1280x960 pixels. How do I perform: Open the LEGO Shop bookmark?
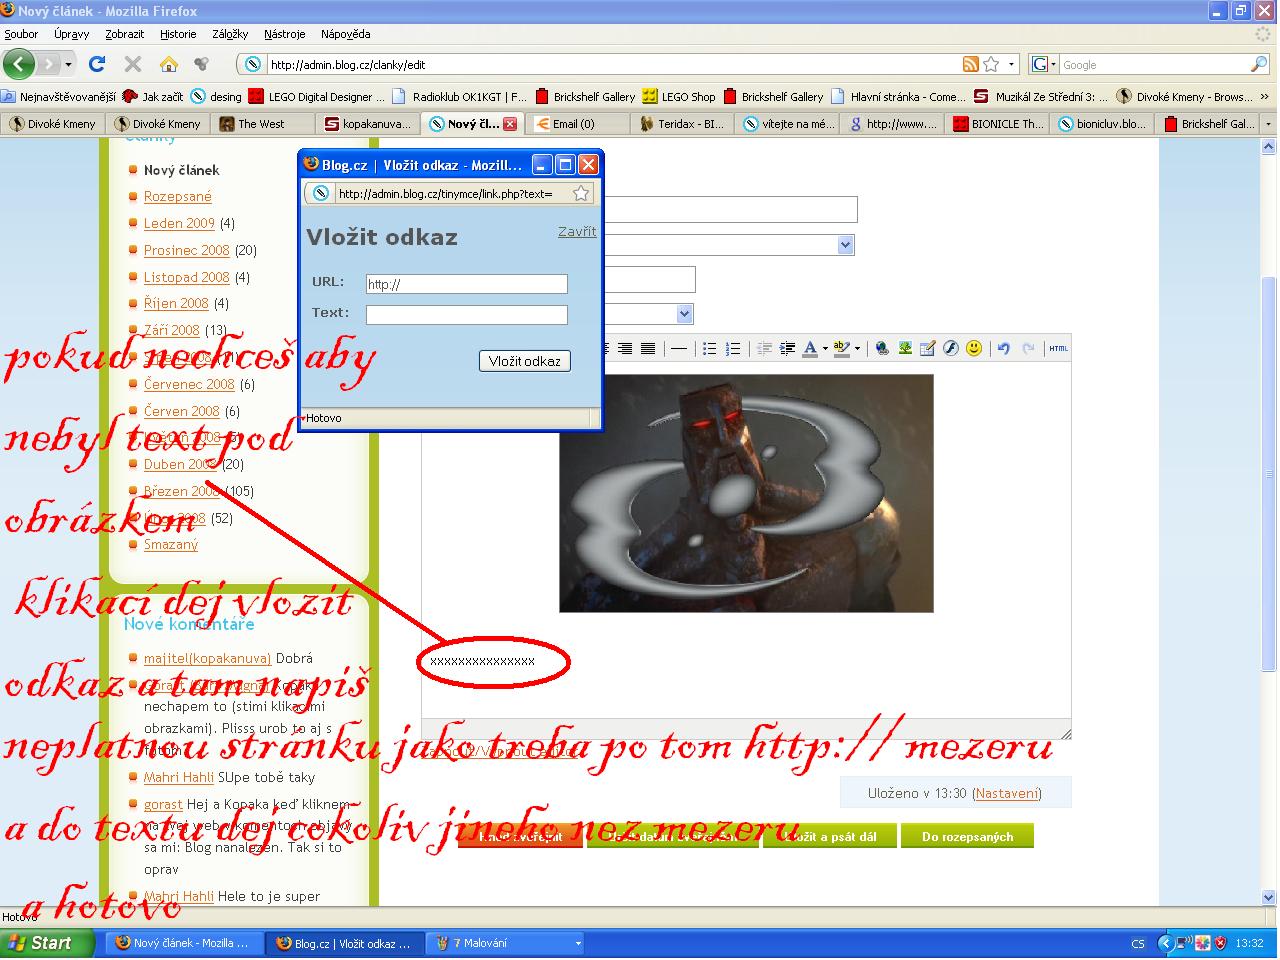click(680, 97)
